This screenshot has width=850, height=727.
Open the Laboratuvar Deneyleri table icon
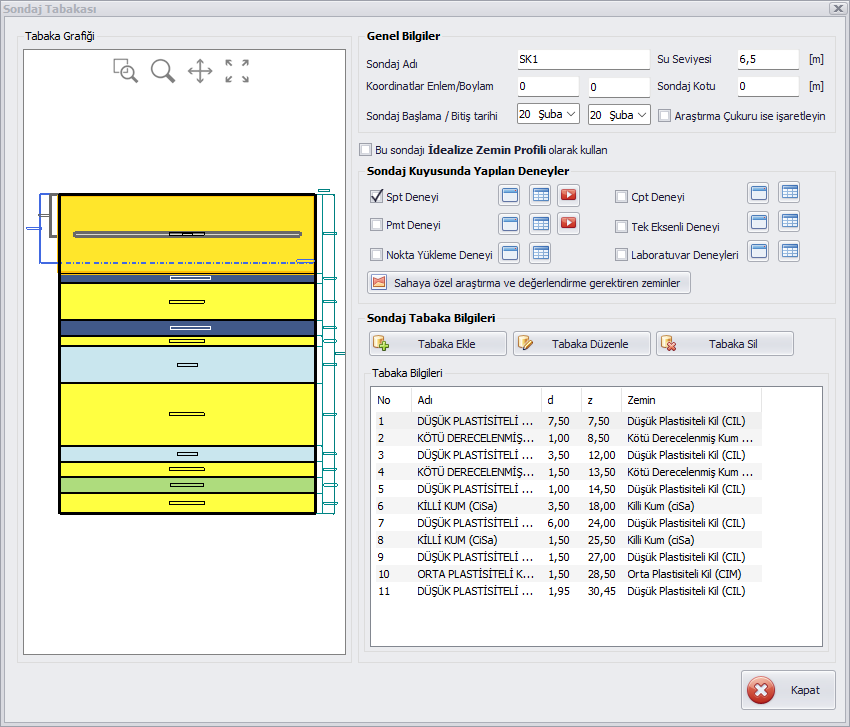(790, 251)
